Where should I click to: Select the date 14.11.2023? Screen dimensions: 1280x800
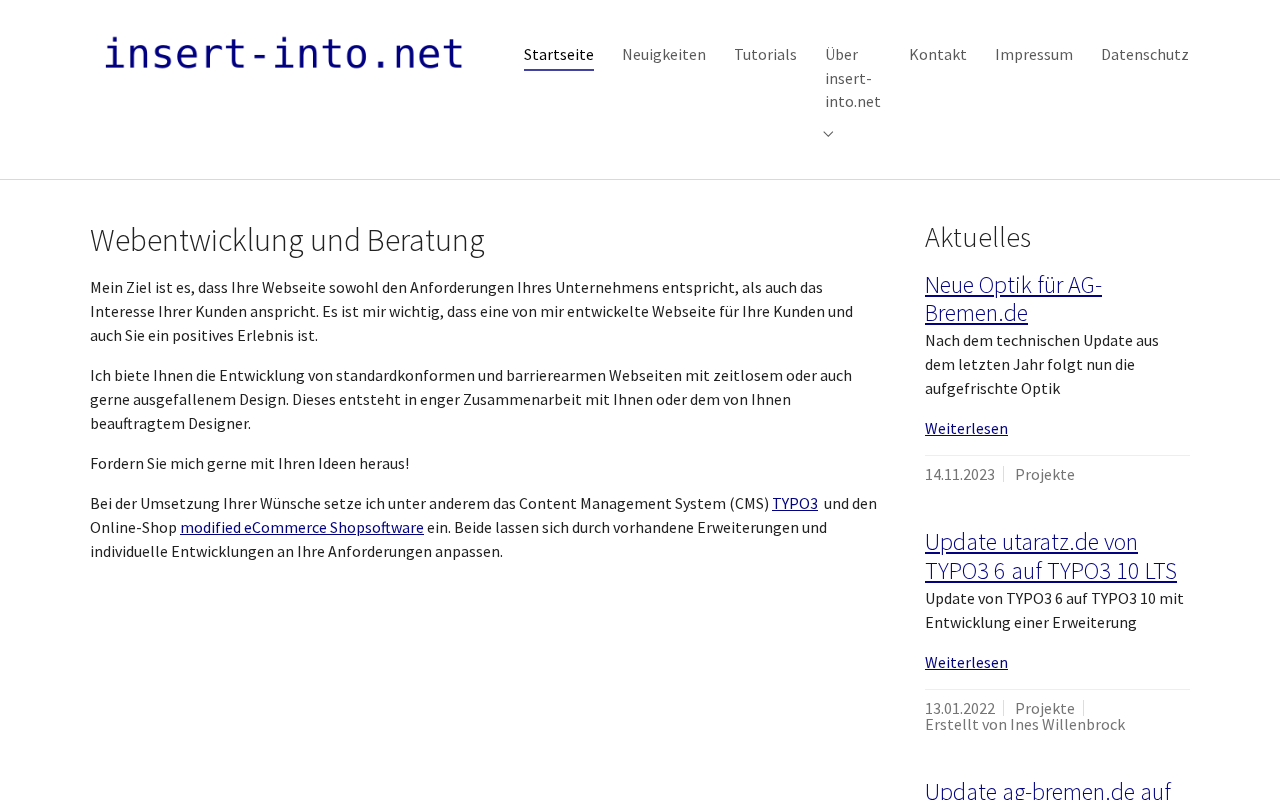(960, 474)
